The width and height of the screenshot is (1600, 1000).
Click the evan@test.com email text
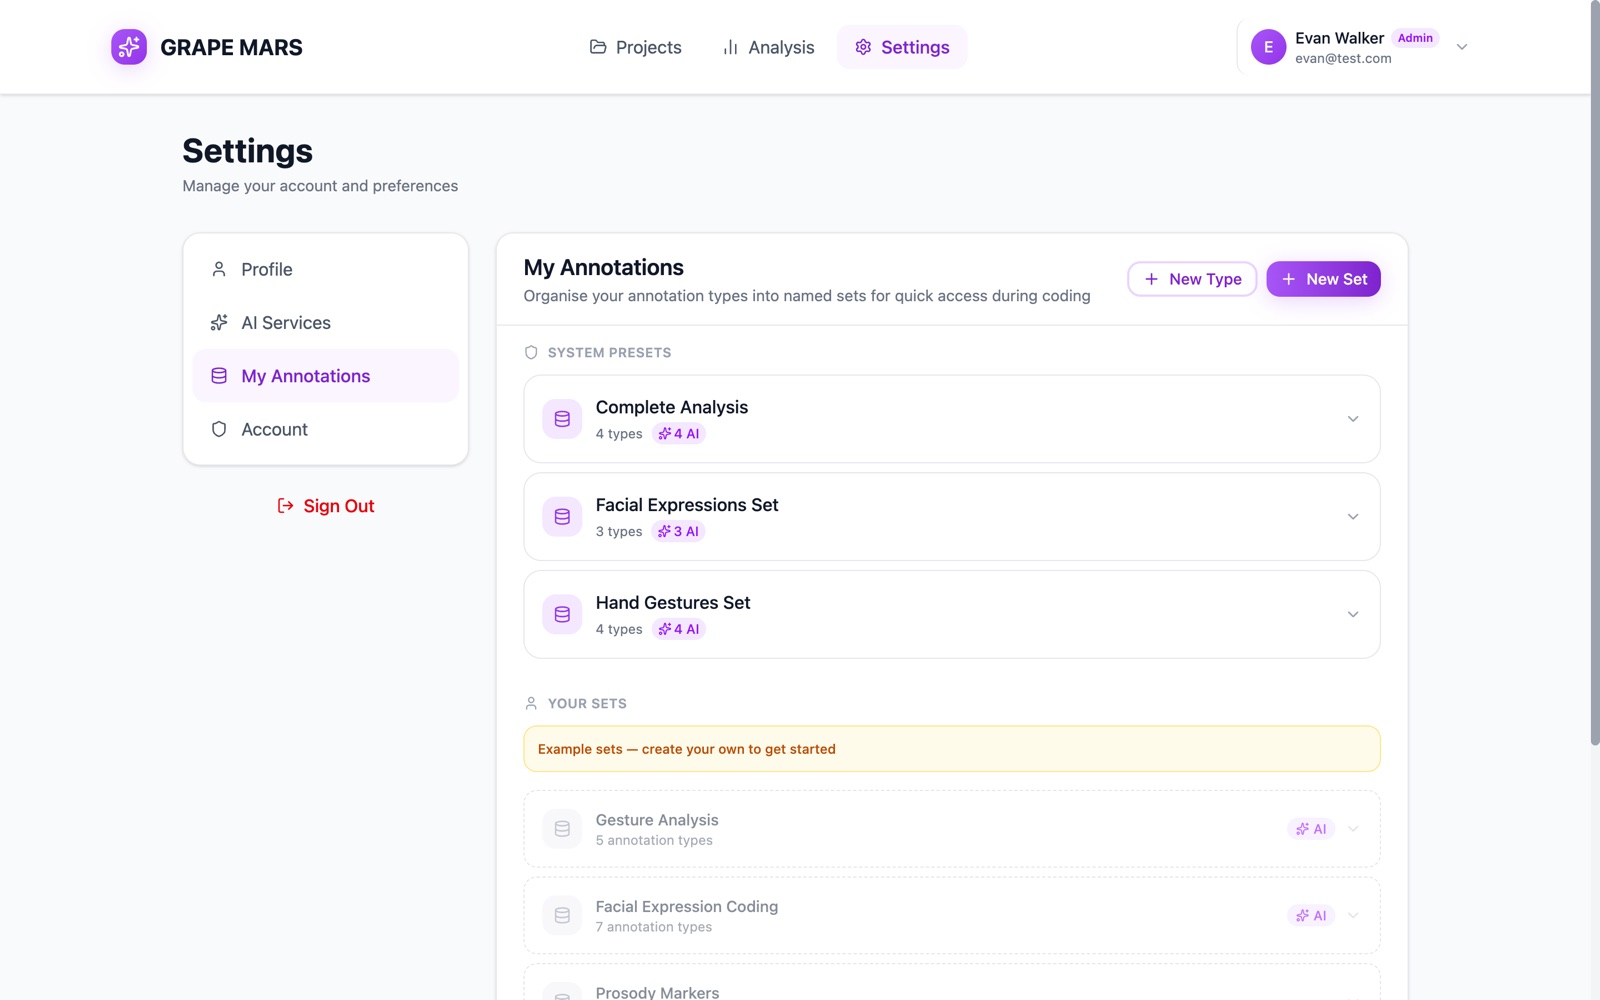click(1343, 58)
